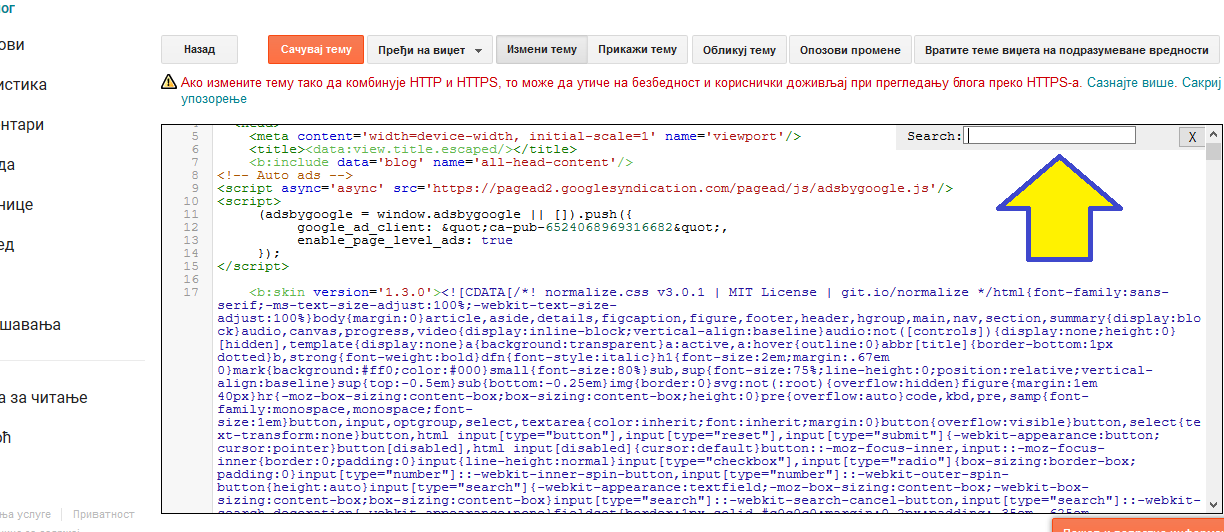Viewport: 1224px width, 532px height.
Task: Click the closing </script> tag line
Action: (253, 266)
